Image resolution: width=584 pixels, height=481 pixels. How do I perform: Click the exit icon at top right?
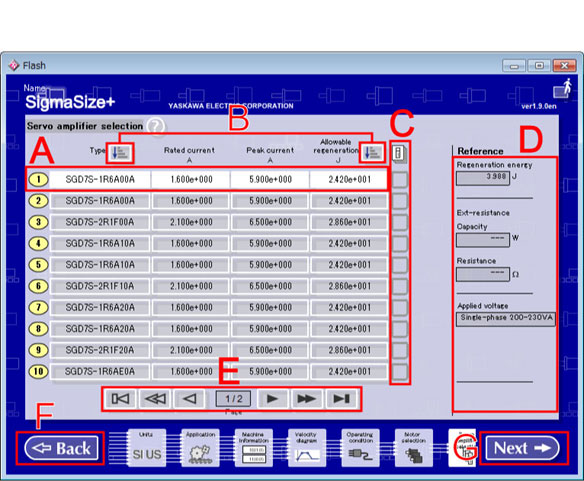click(x=563, y=89)
